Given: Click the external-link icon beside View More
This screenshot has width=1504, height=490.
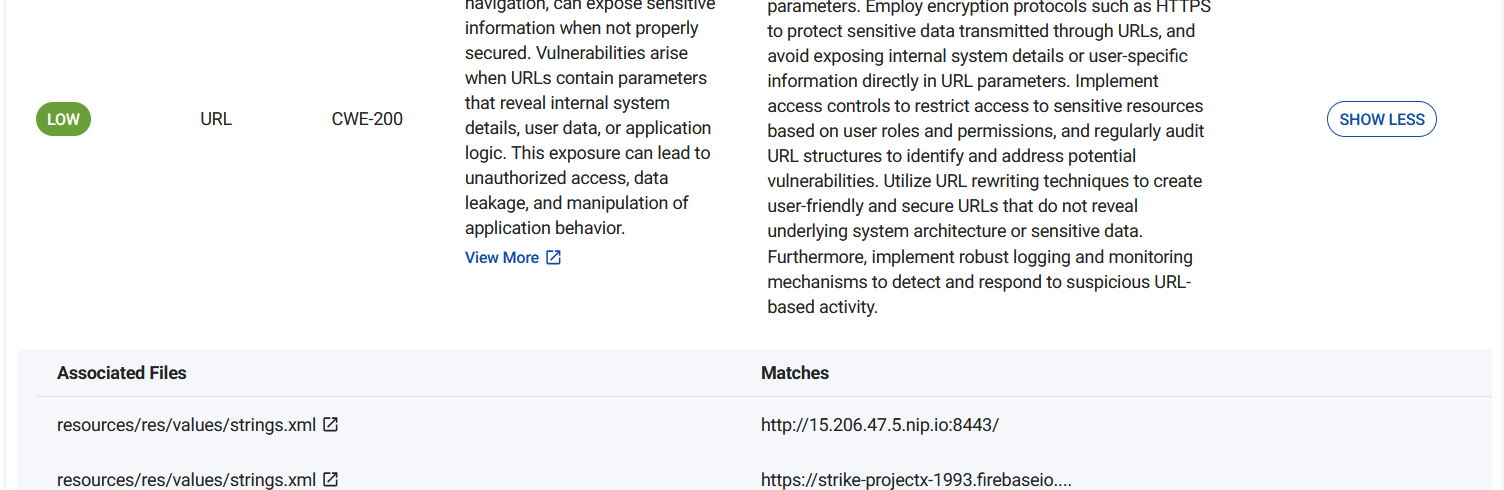Looking at the screenshot, I should 553,257.
